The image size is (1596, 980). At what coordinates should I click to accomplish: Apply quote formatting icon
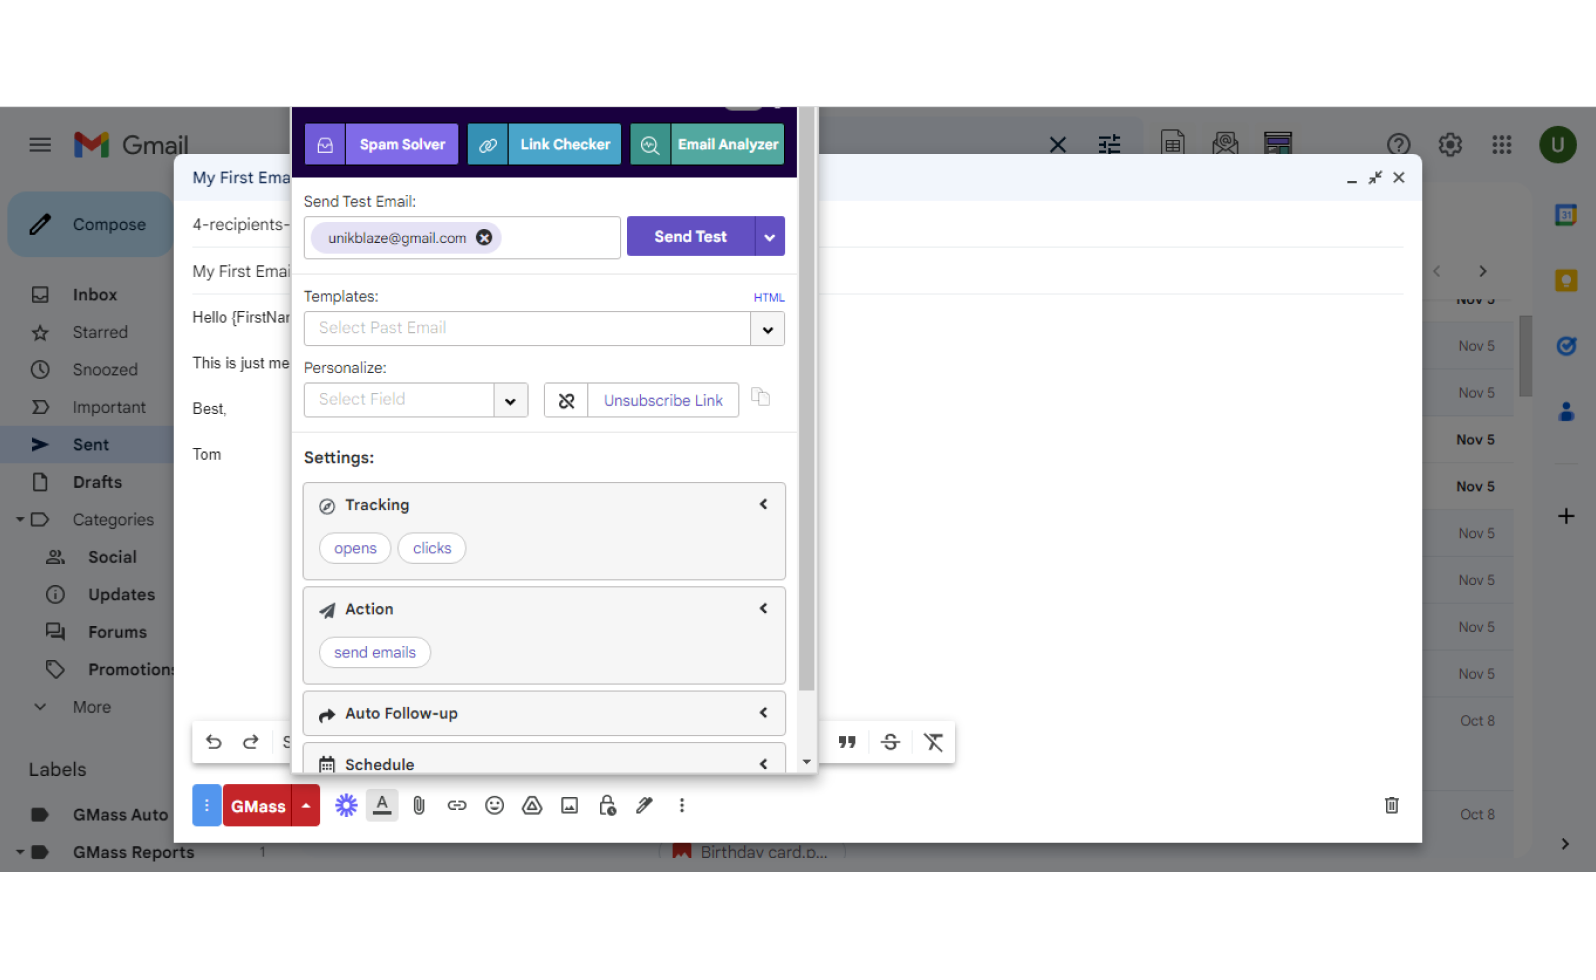click(x=847, y=742)
